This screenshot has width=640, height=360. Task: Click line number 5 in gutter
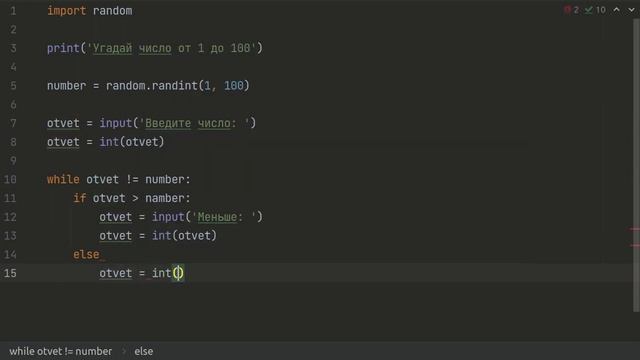click(x=13, y=86)
